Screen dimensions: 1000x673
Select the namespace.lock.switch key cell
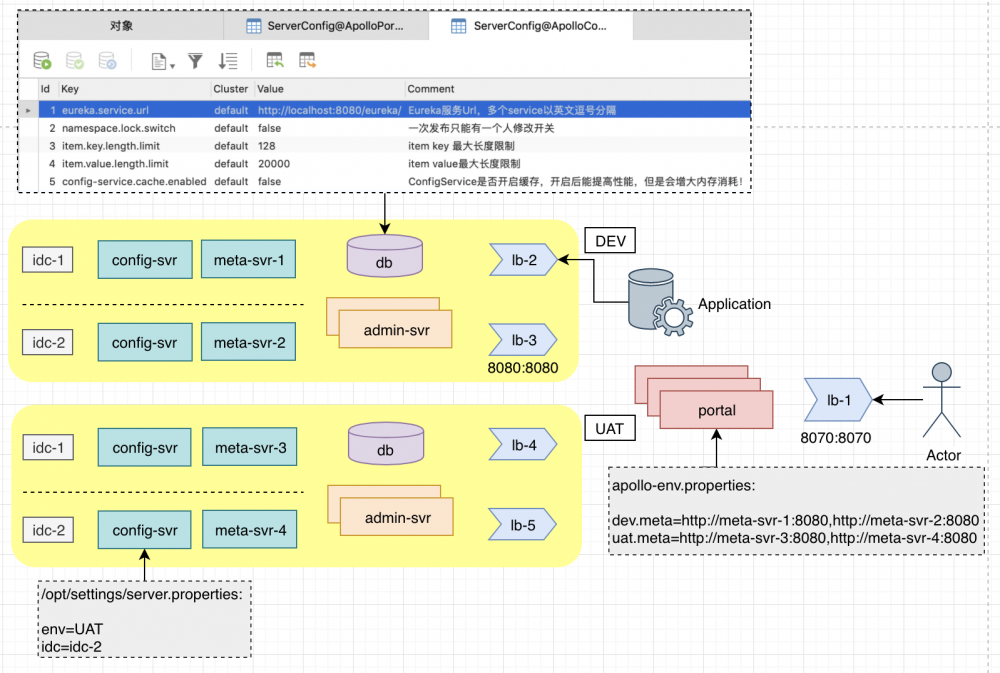(135, 128)
